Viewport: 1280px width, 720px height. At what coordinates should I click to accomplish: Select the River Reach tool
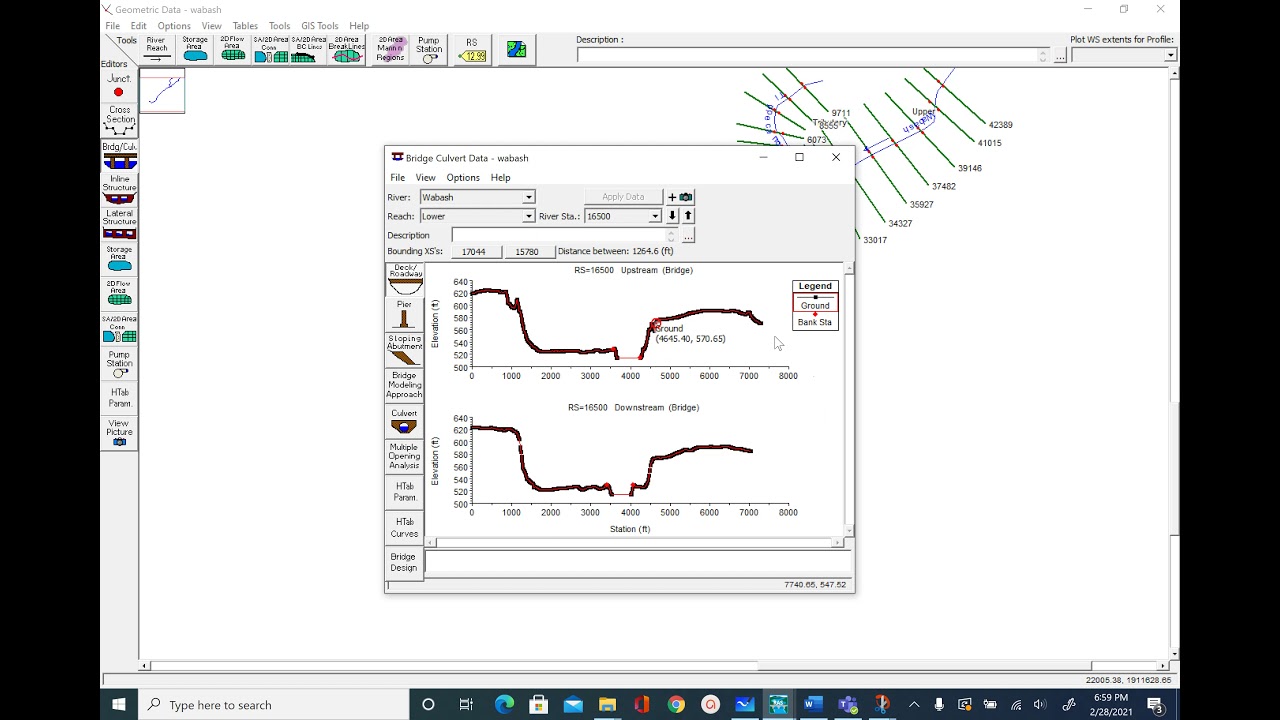tap(157, 49)
